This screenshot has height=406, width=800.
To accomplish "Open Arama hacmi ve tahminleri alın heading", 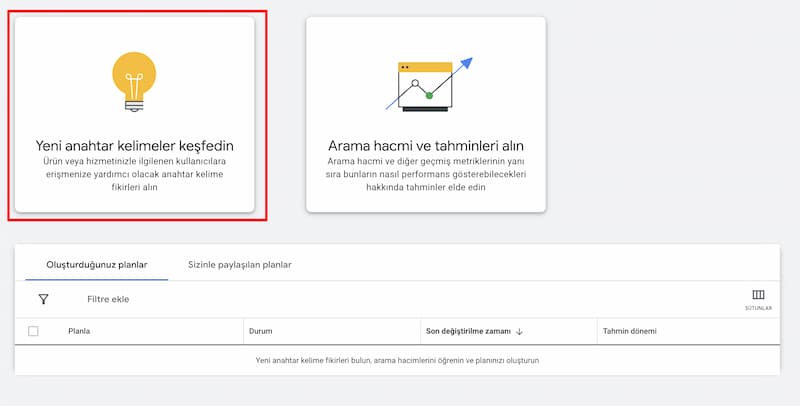I will click(x=426, y=145).
